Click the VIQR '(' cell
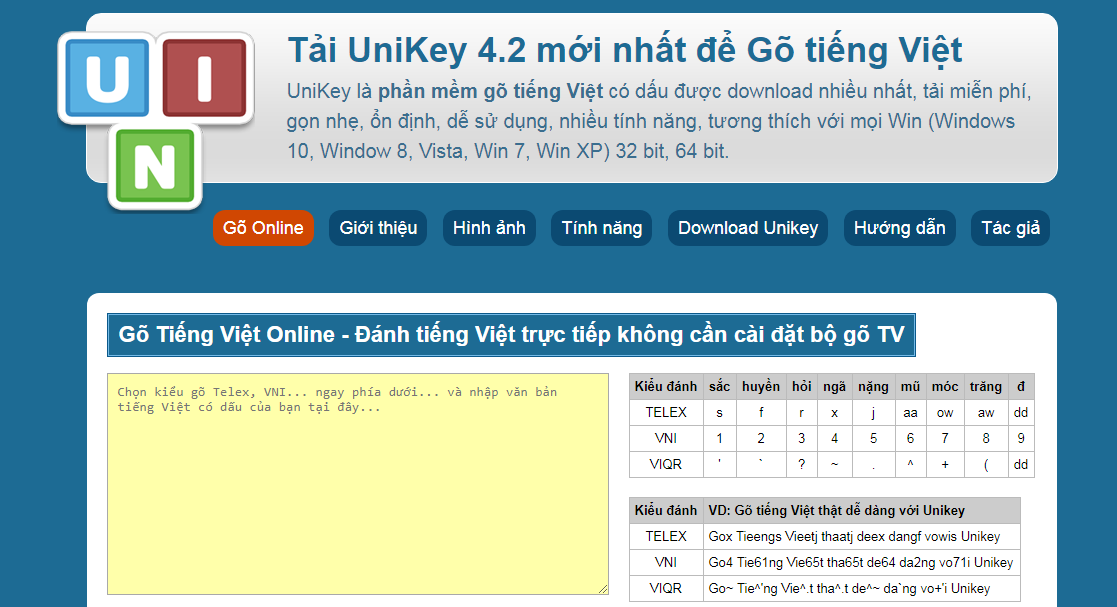This screenshot has height=607, width=1117. point(986,465)
